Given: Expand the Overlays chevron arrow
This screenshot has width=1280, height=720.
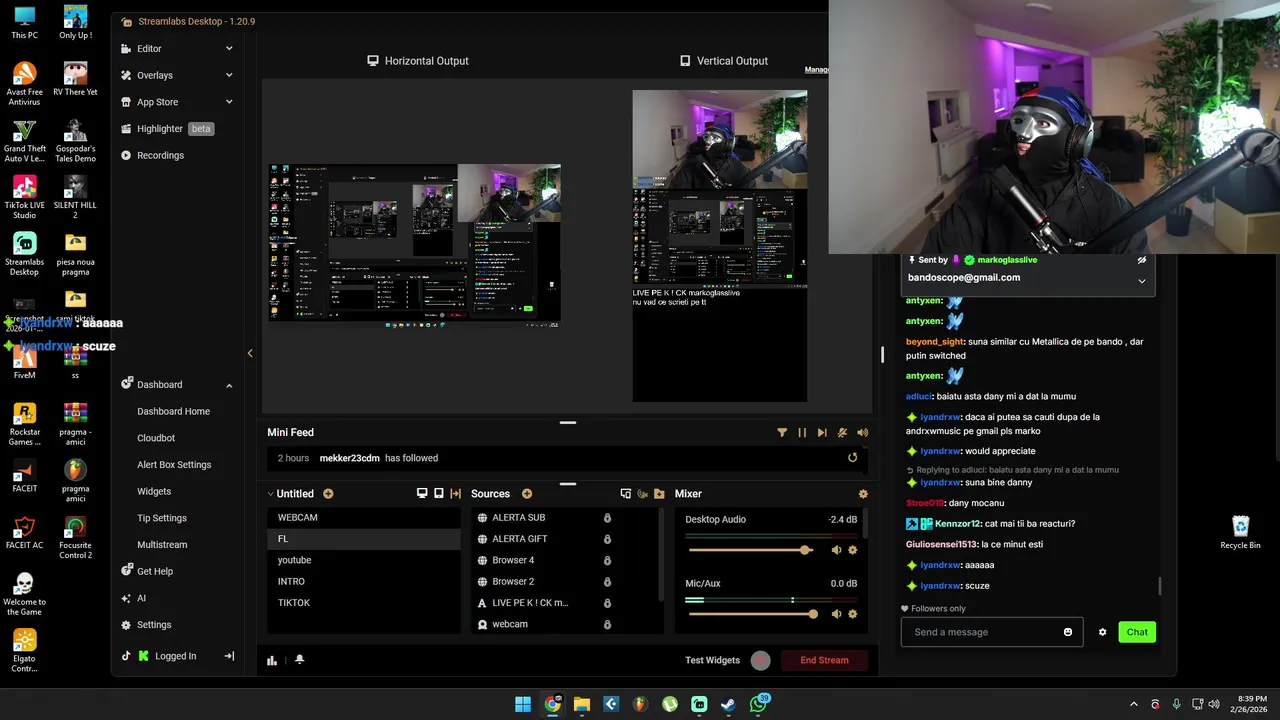Looking at the screenshot, I should click(x=229, y=75).
